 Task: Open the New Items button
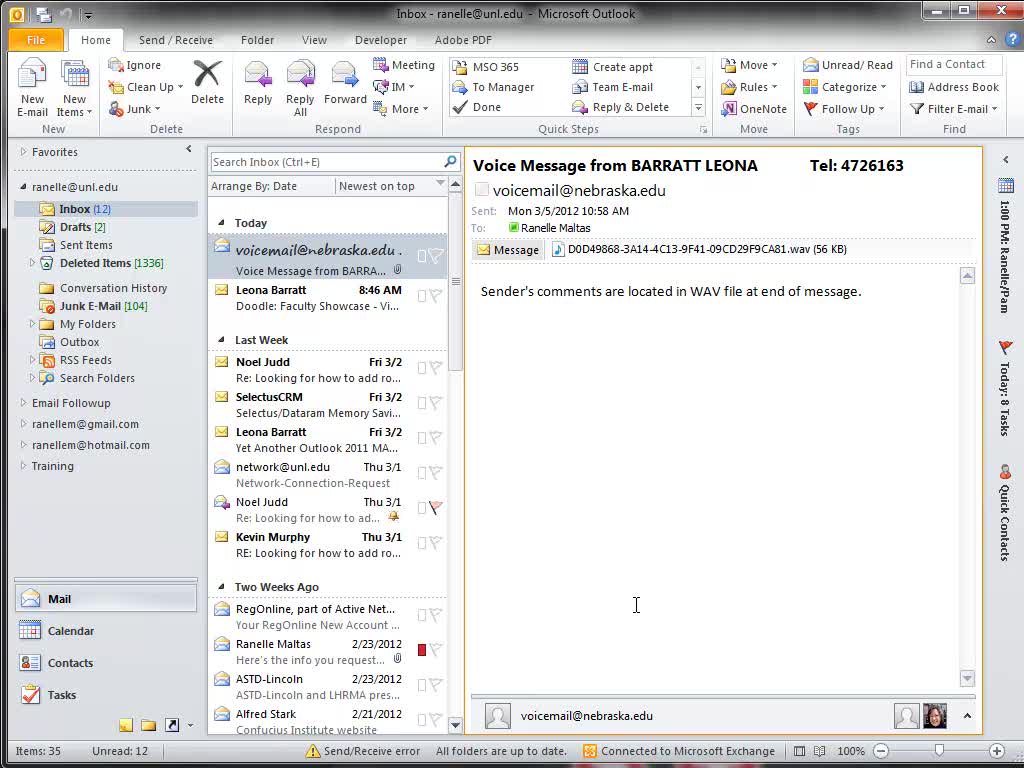[x=74, y=88]
